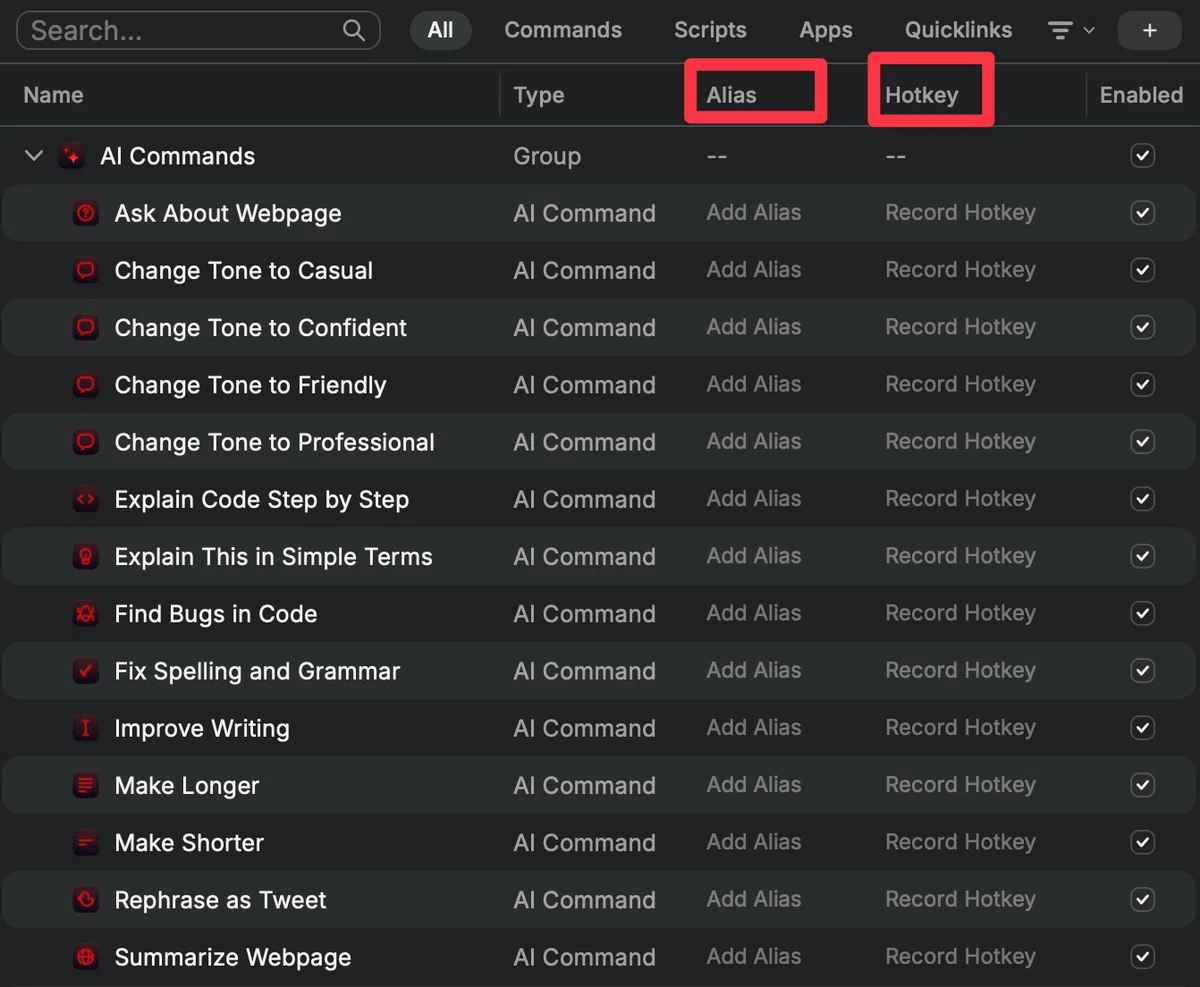Record Hotkey for Improve Writing

coord(960,728)
